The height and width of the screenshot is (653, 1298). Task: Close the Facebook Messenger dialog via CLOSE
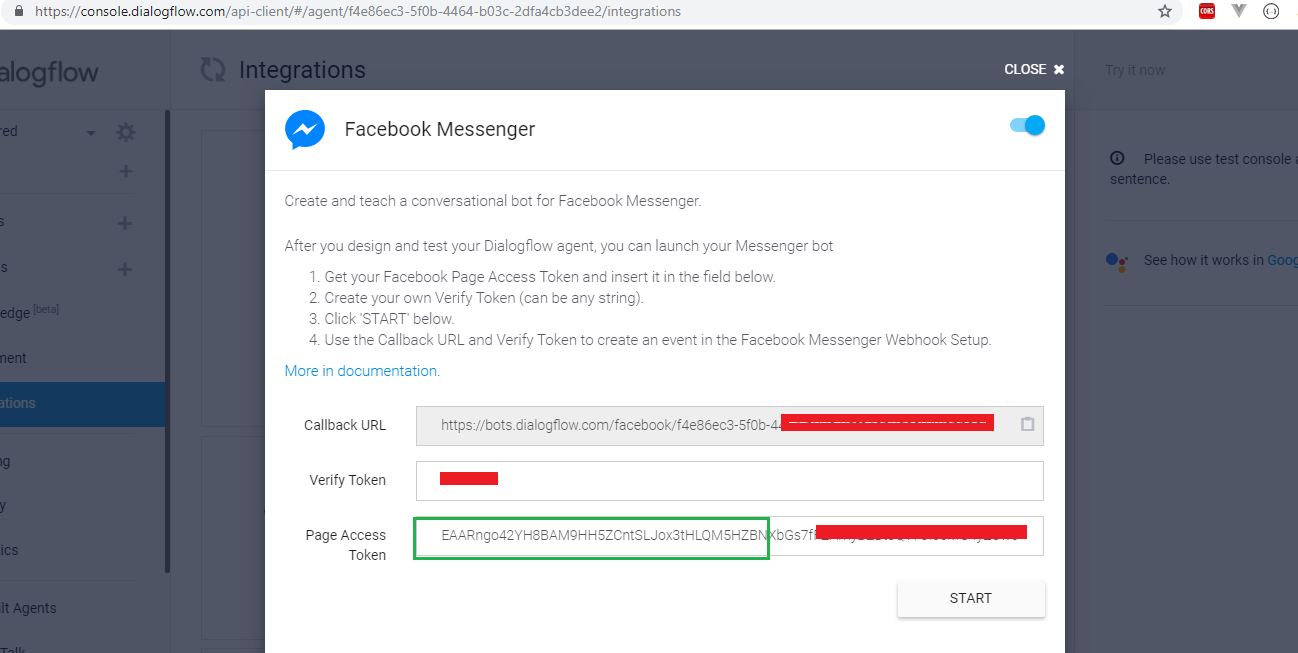pos(1034,69)
